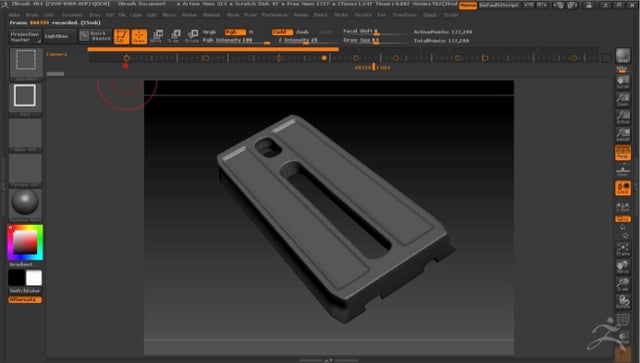
Task: Select the black secondary color swatch
Action: tap(17, 278)
